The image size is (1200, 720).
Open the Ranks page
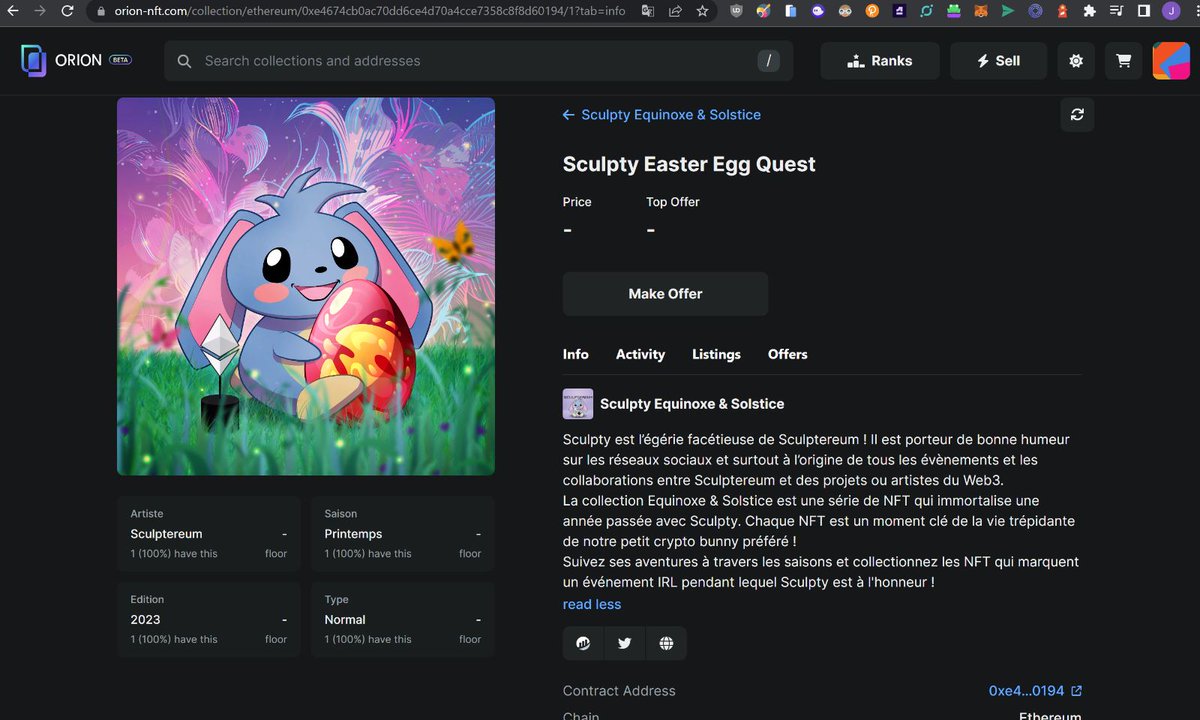click(x=880, y=61)
